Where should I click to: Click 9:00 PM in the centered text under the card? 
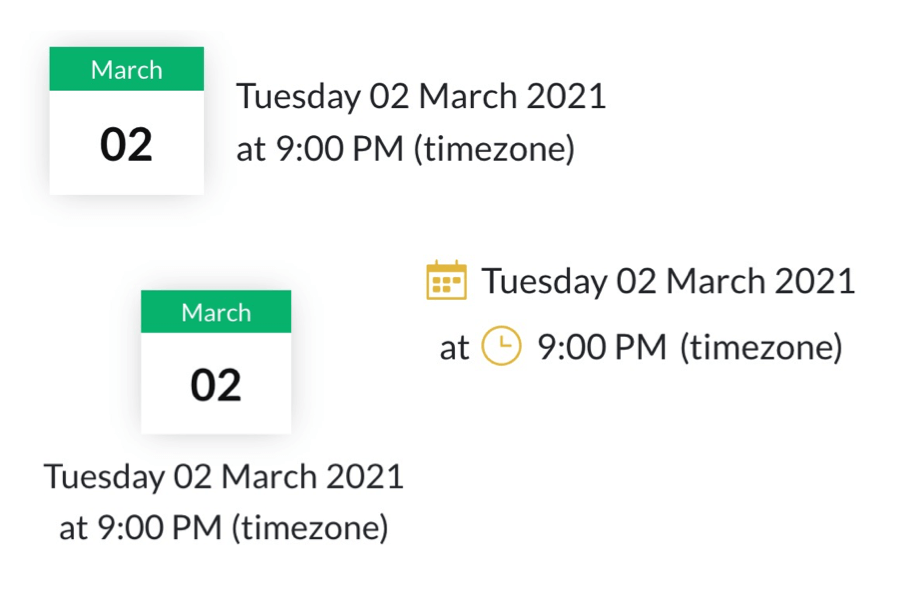click(160, 528)
